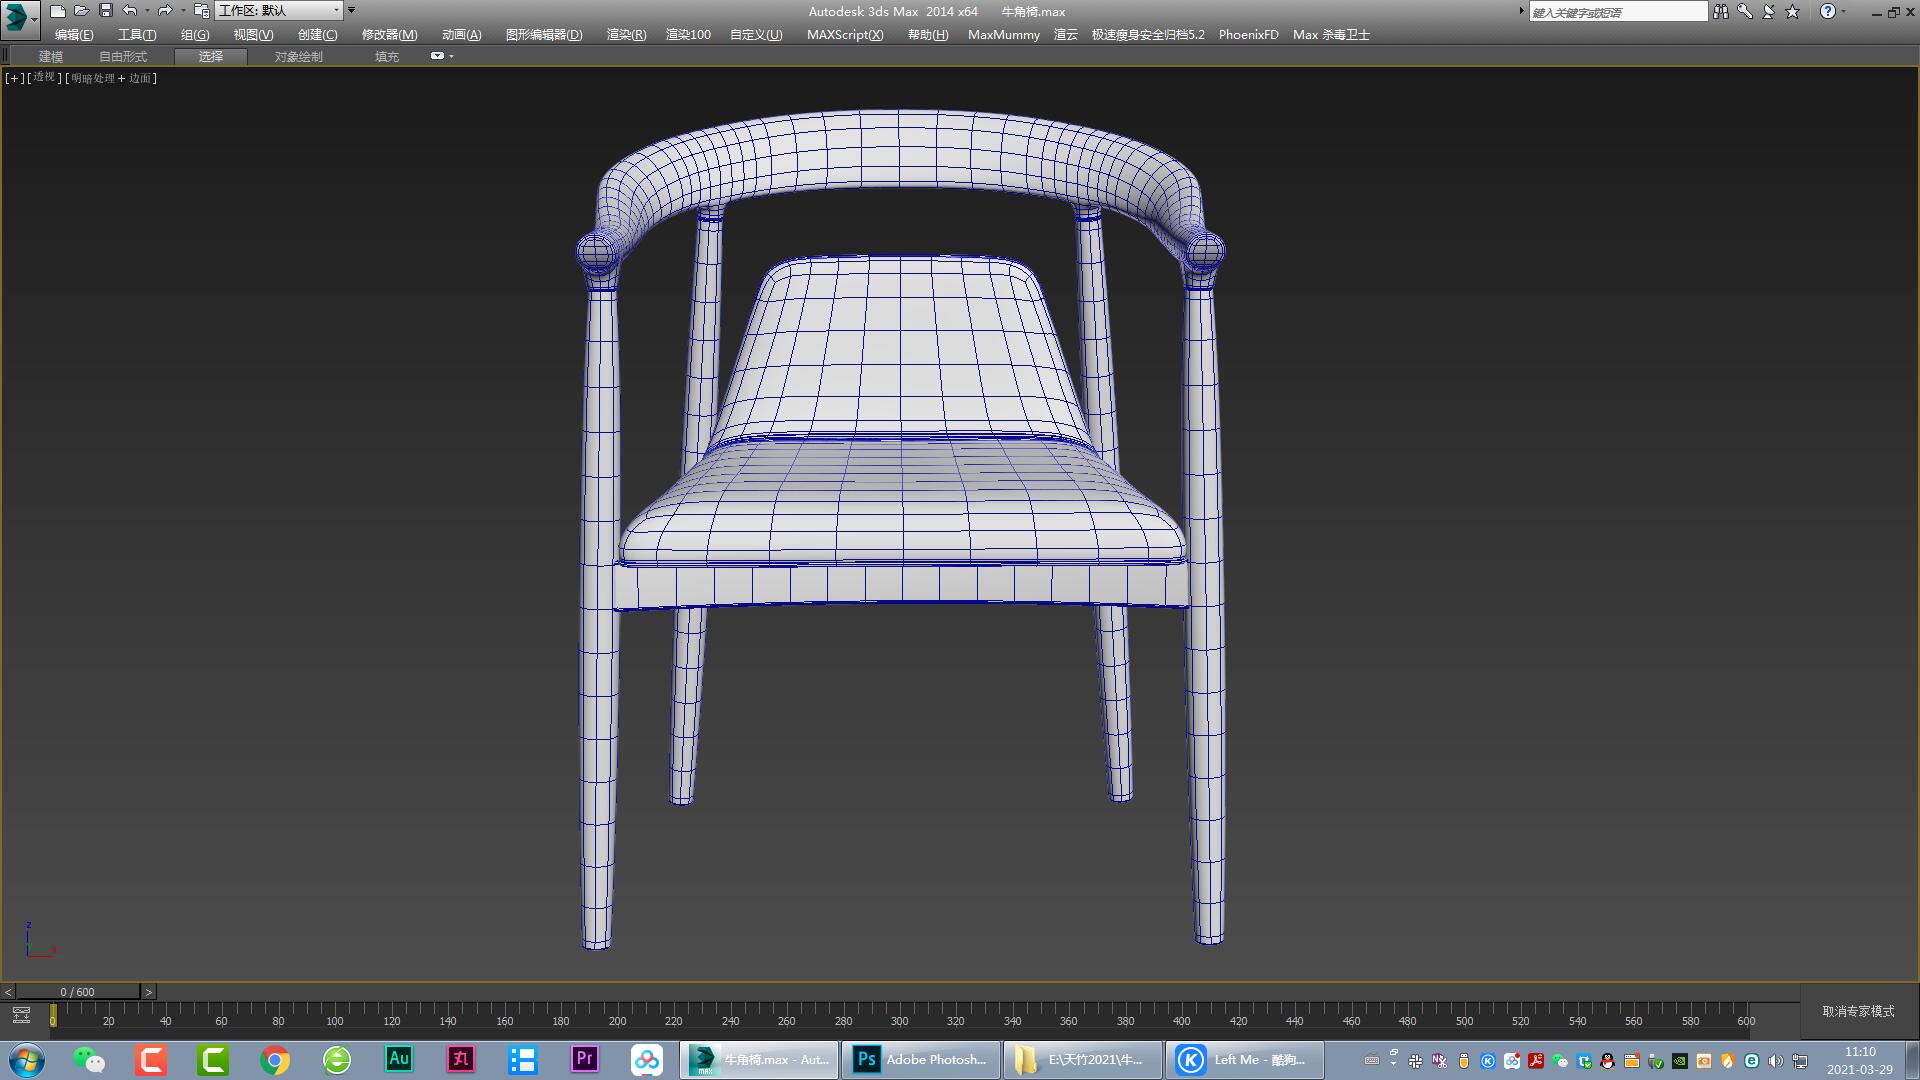The image size is (1920, 1080).
Task: Toggle the viewport shading label 明暗处理 + 边面
Action: [110, 77]
